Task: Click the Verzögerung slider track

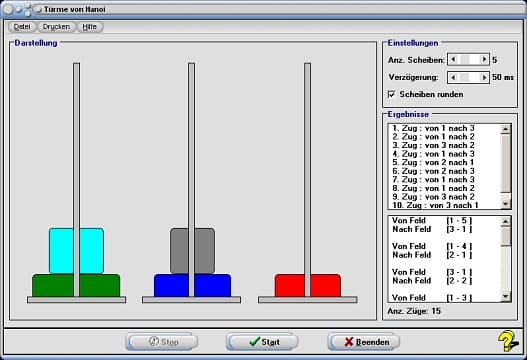Action: [469, 78]
